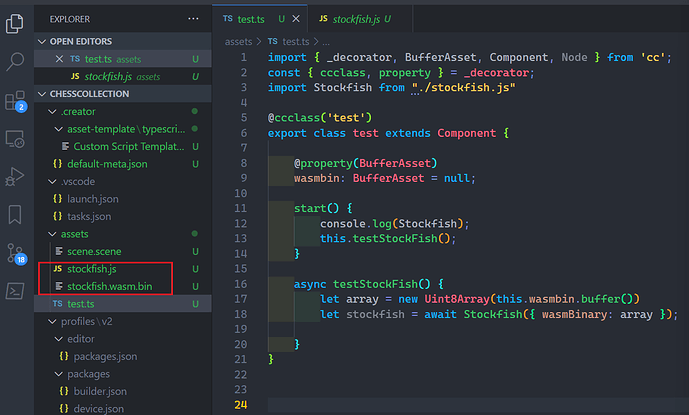
Task: Open default-meta.json file
Action: pyautogui.click(x=123, y=164)
